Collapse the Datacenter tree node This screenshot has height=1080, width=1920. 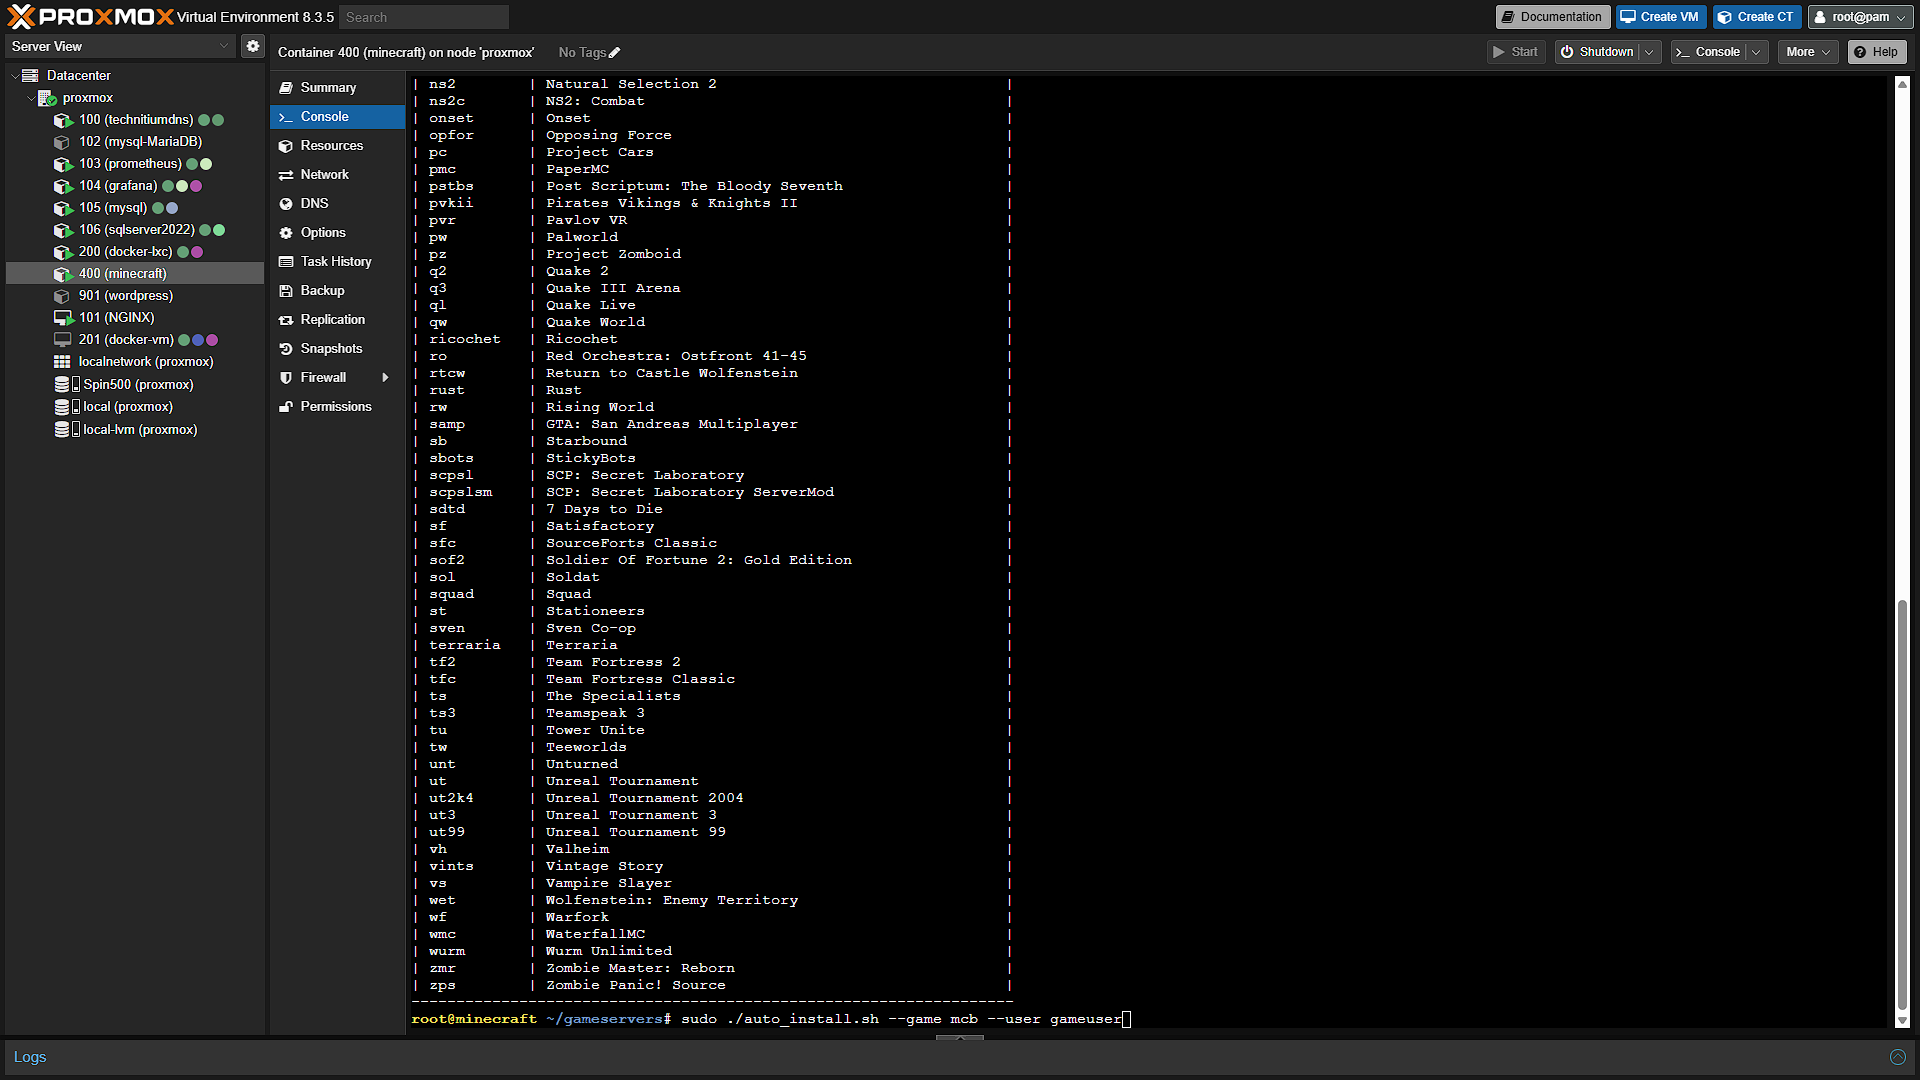click(15, 76)
